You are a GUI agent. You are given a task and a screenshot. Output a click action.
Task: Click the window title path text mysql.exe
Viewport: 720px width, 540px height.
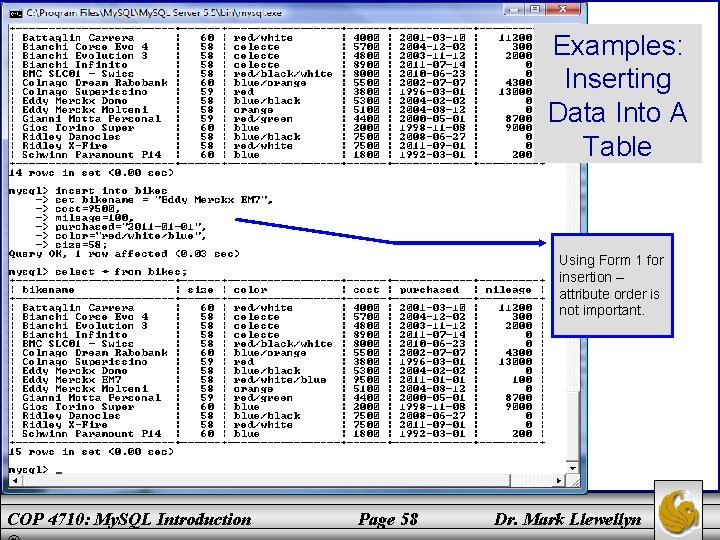pyautogui.click(x=154, y=13)
